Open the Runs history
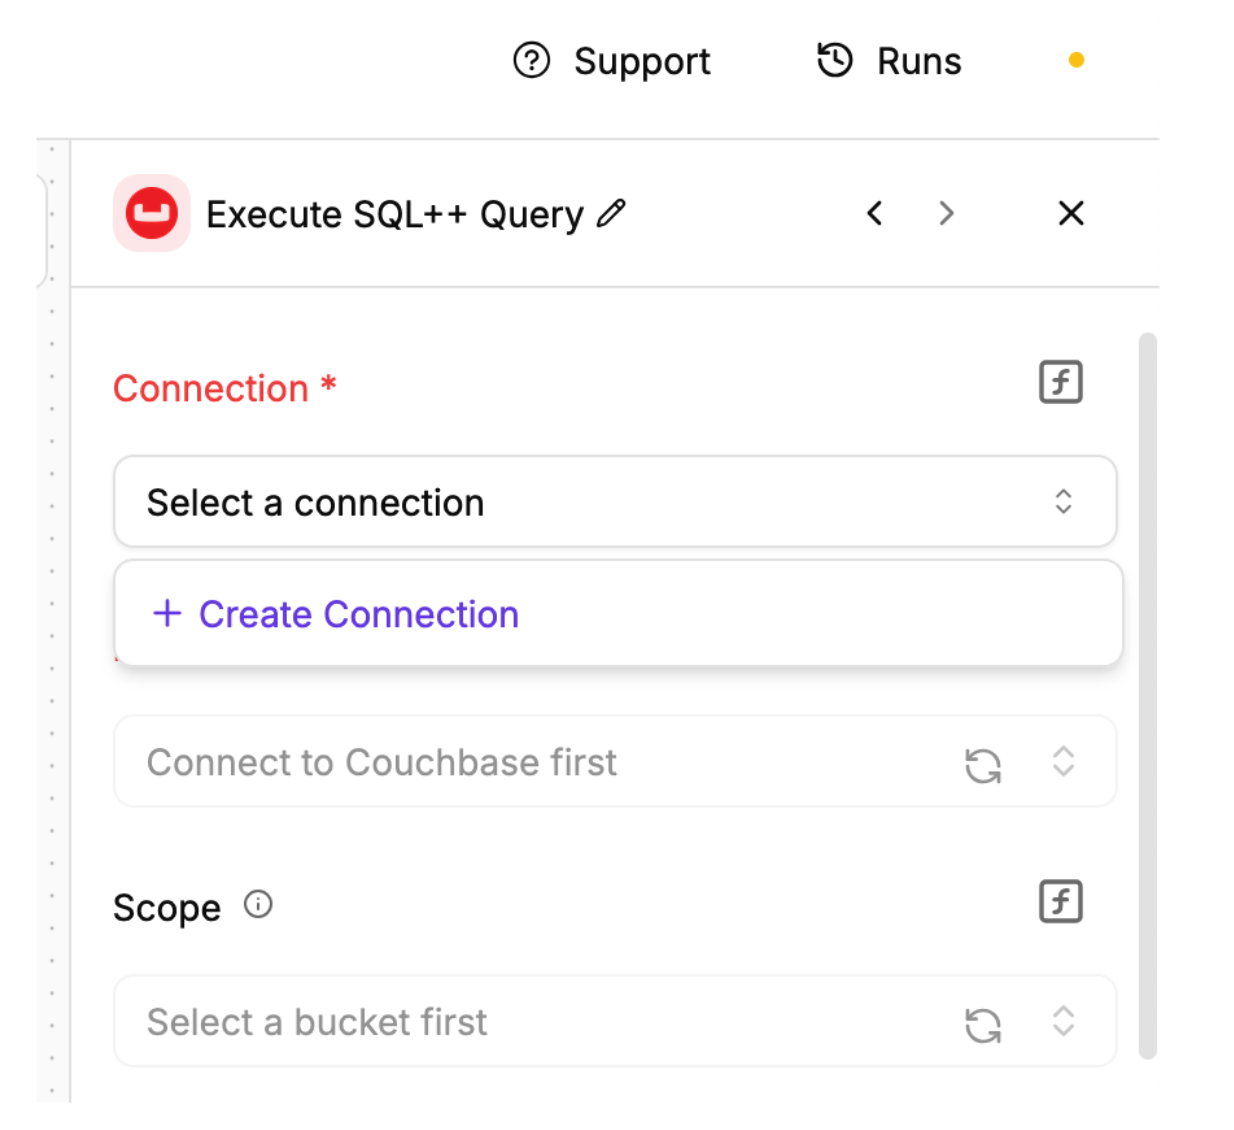This screenshot has height=1130, width=1234. click(918, 61)
